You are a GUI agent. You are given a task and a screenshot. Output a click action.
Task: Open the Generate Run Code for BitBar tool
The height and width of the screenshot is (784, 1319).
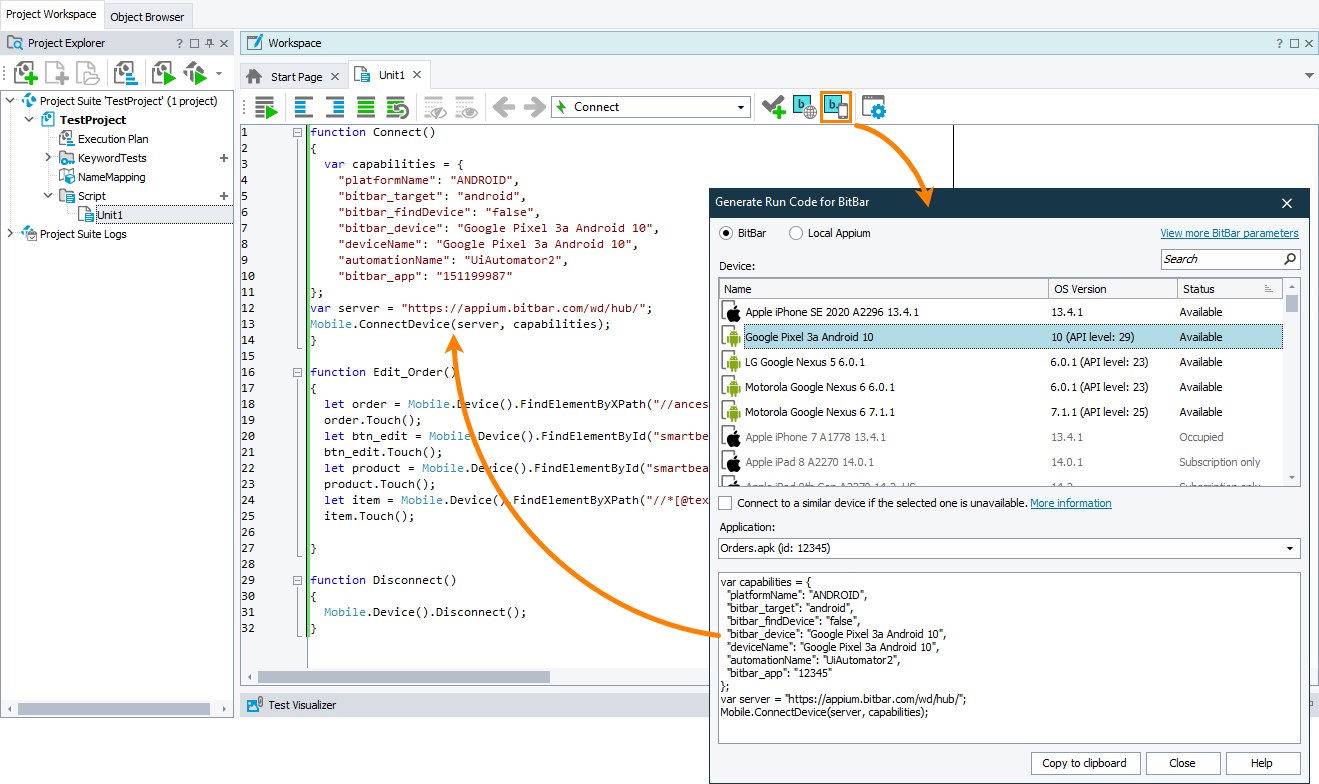835,106
